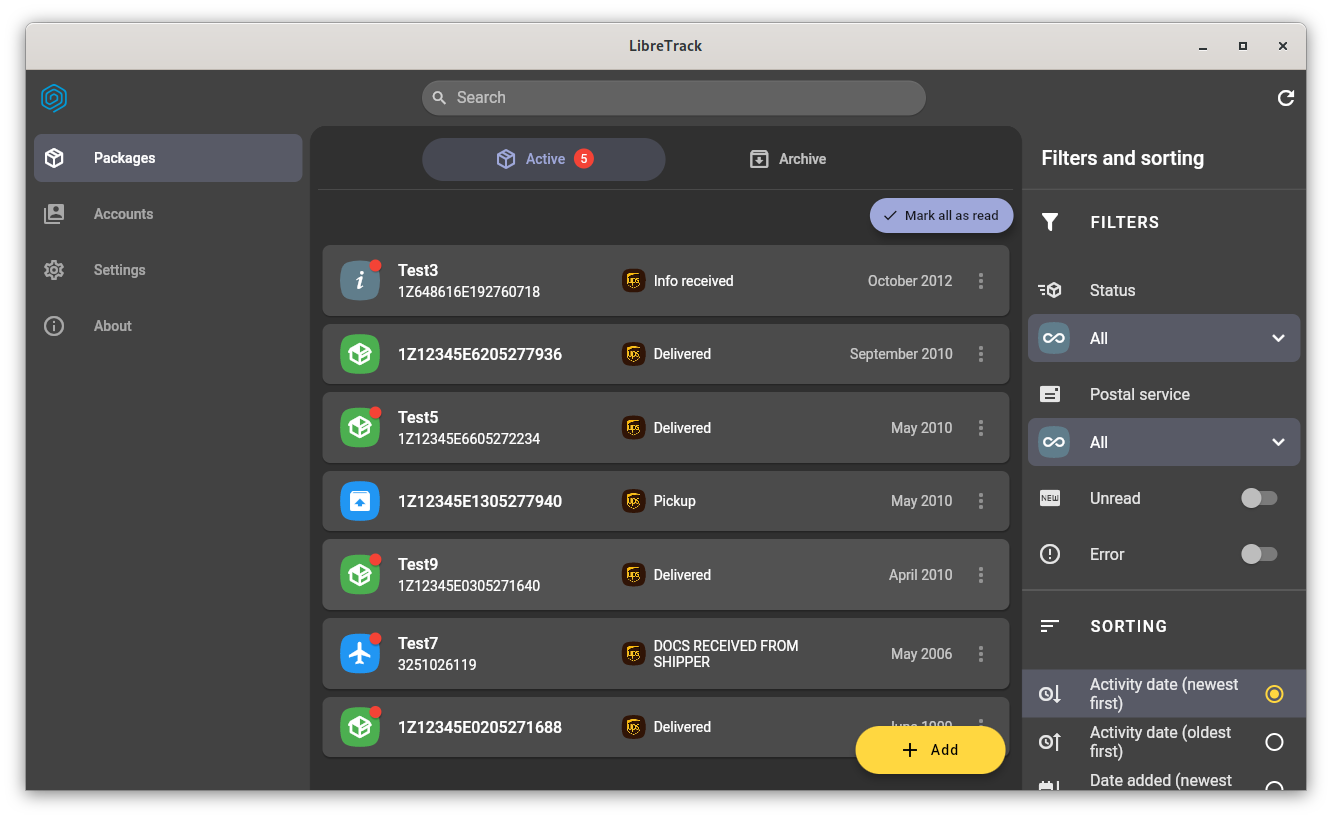Click the info status icon of Test3
This screenshot has height=819, width=1332.
coord(360,281)
